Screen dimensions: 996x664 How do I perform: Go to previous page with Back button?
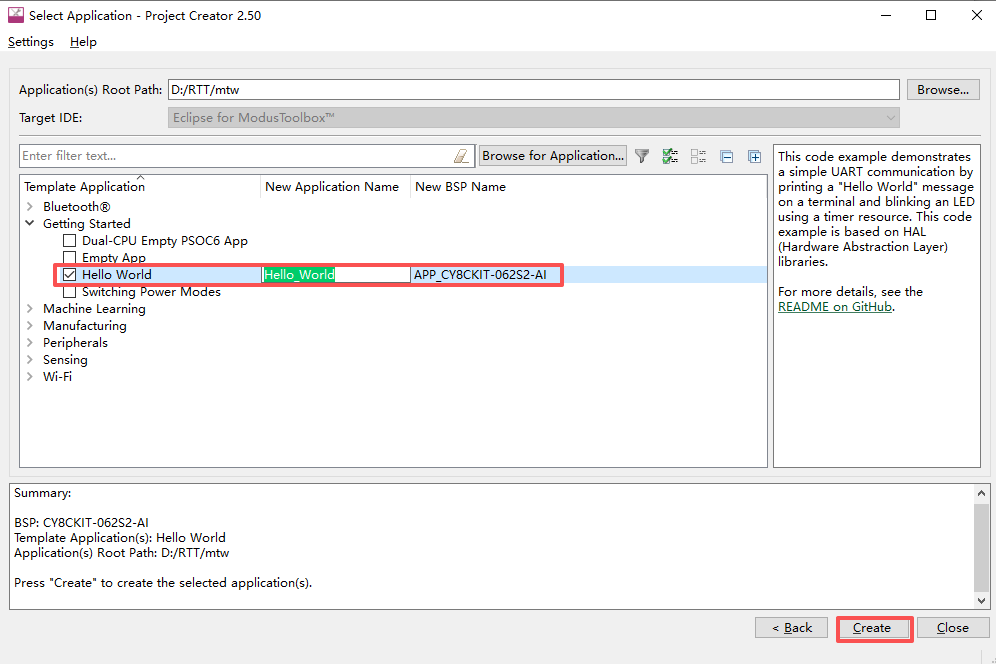click(x=791, y=628)
